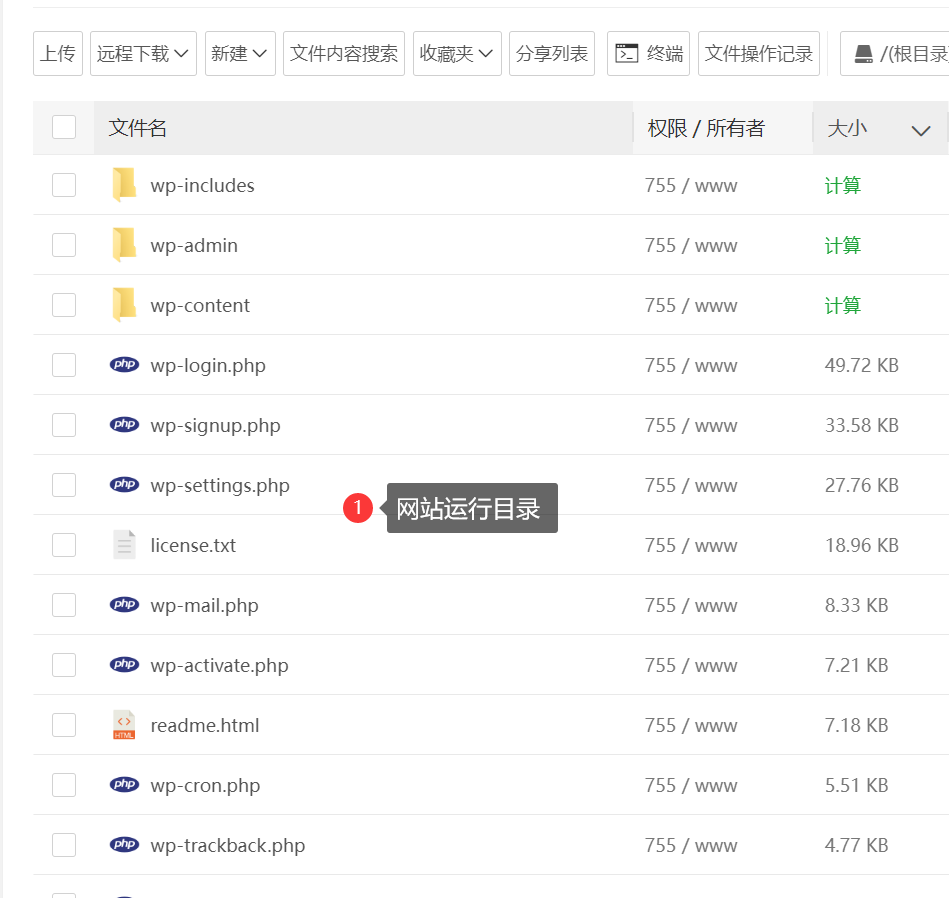Click the PHP icon beside wp-trackback.php

[124, 844]
